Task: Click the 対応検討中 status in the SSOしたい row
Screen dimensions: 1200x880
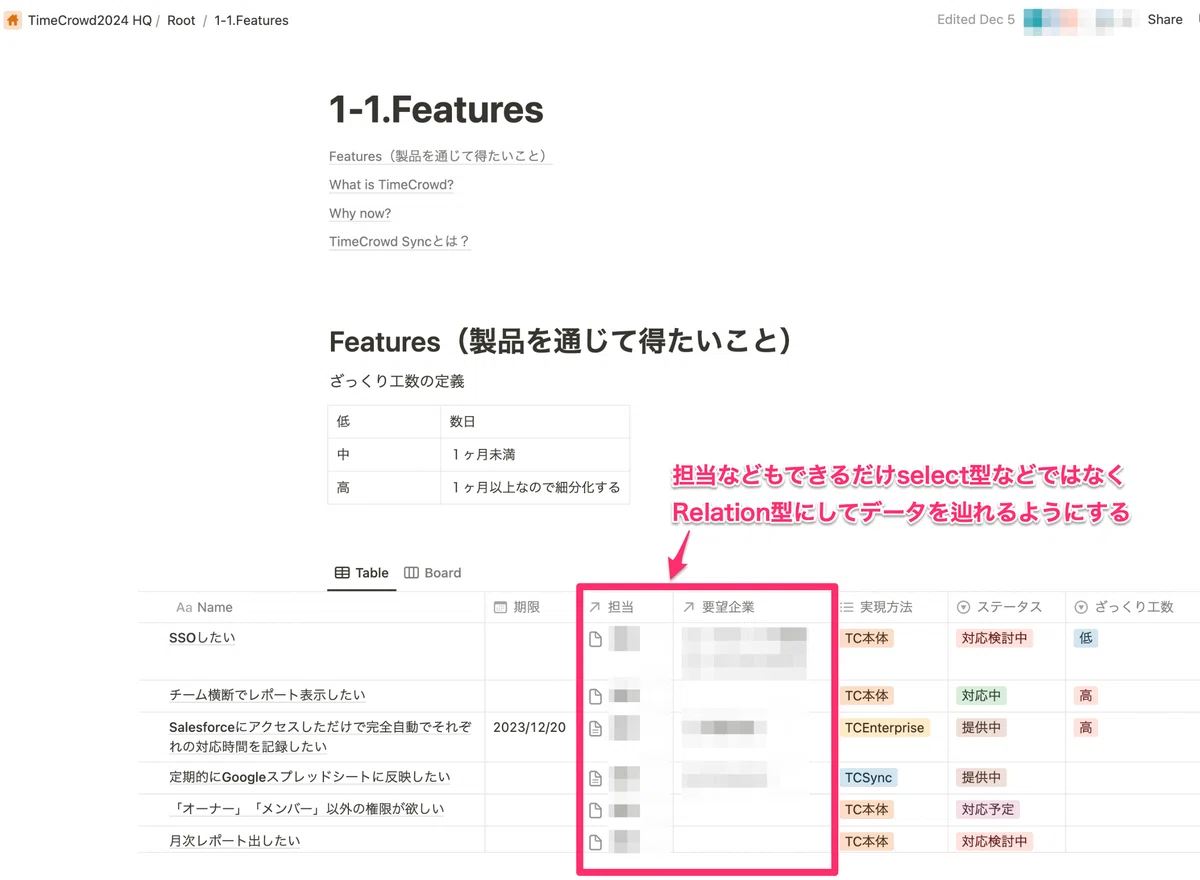Action: pyautogui.click(x=994, y=638)
